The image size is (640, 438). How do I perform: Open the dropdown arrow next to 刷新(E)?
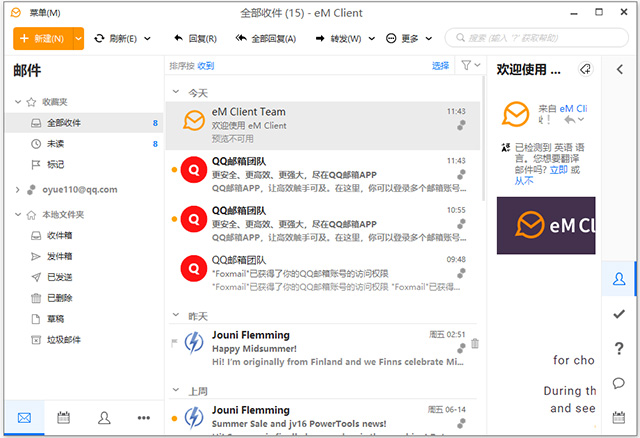tap(147, 38)
